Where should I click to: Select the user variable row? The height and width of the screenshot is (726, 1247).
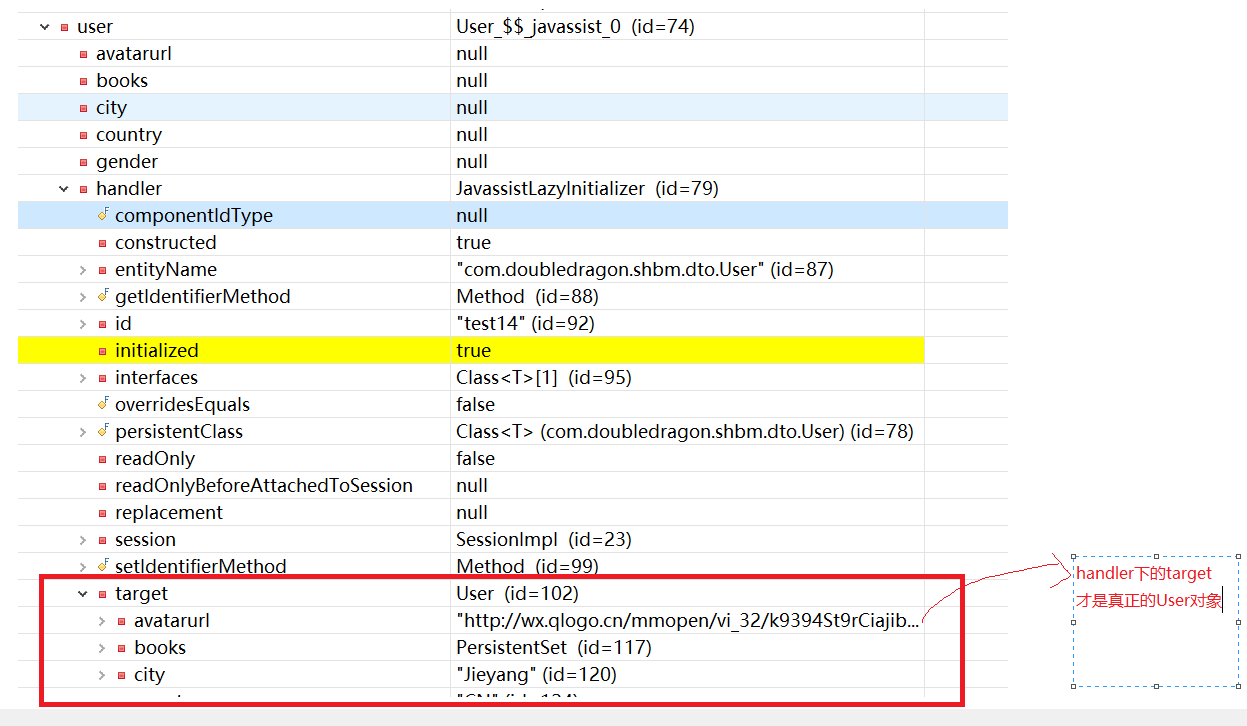(512, 27)
